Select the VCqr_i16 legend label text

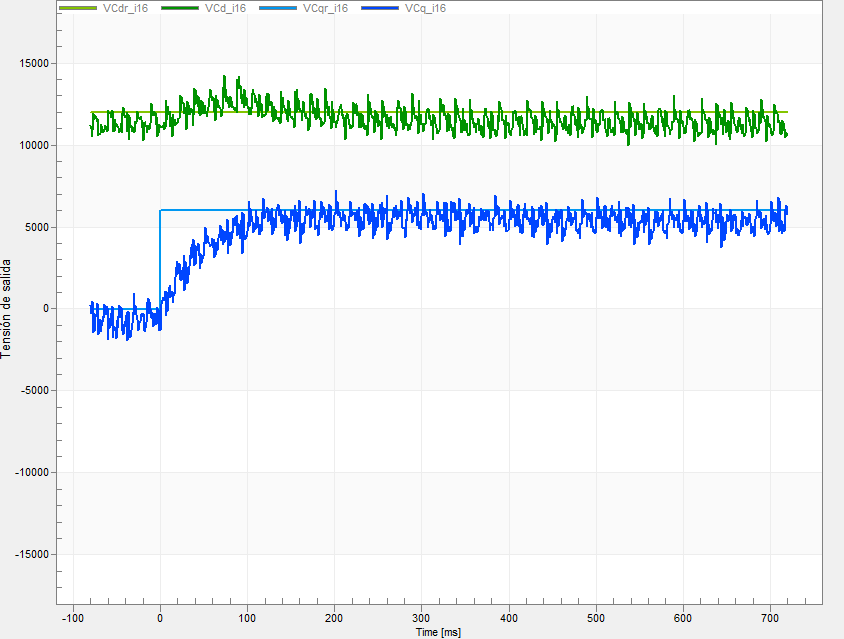tap(324, 8)
